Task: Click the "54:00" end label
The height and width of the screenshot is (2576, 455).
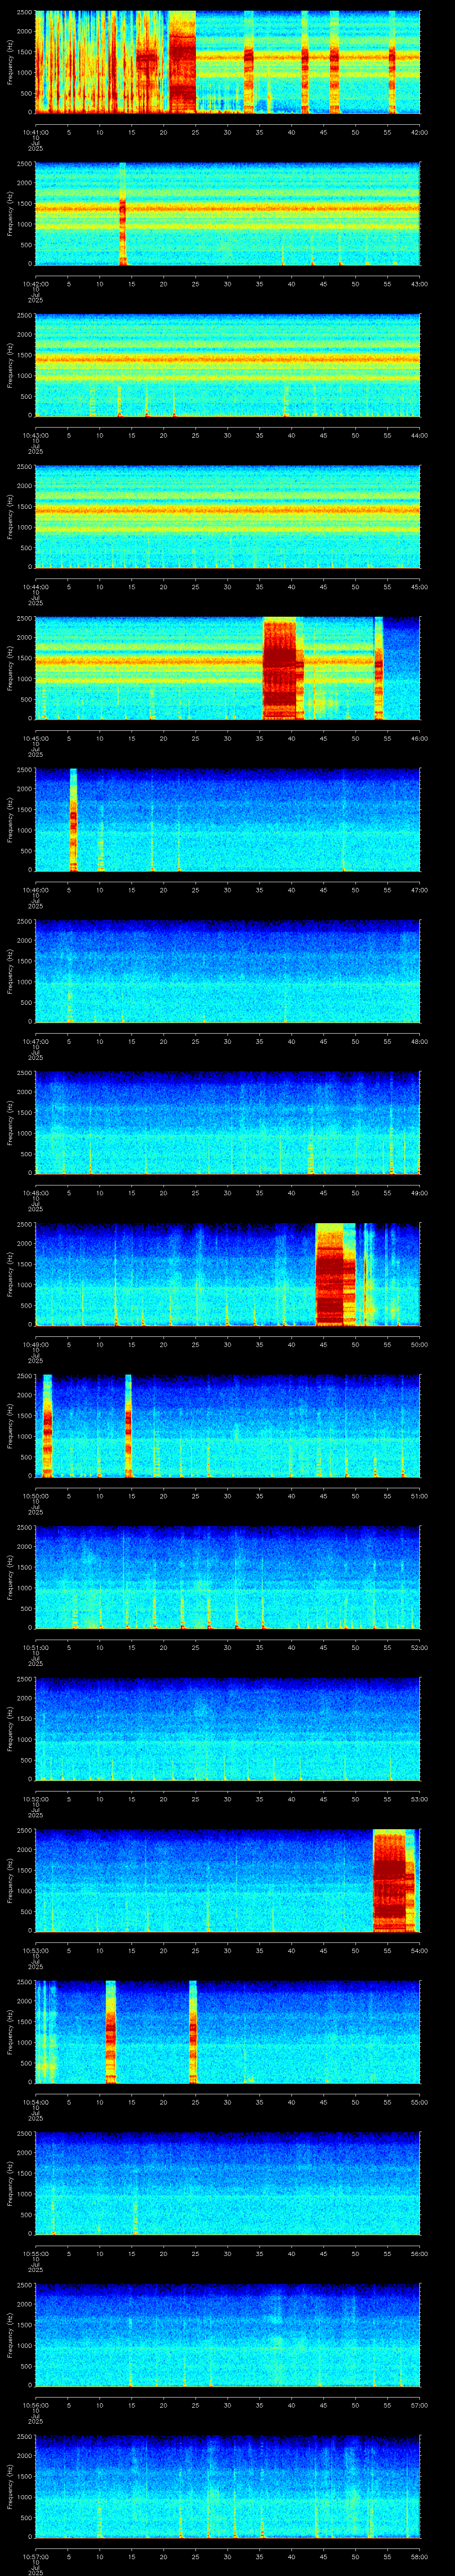Action: (x=419, y=1950)
